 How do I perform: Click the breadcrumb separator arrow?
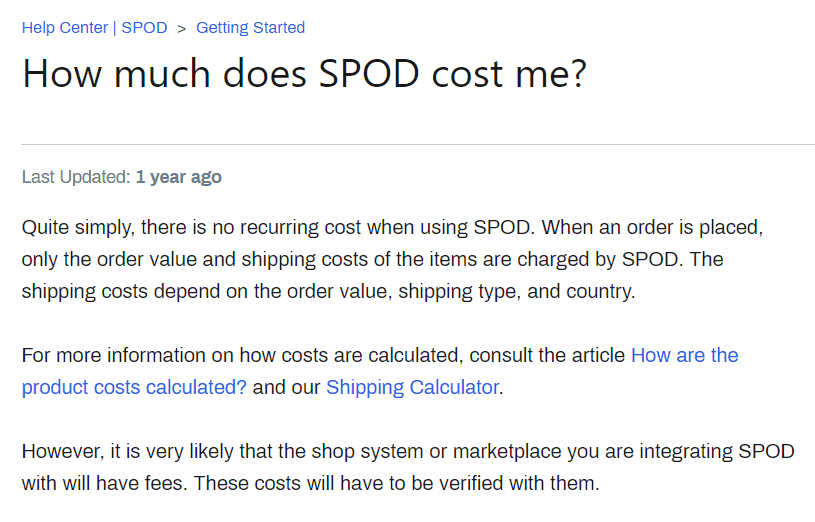click(x=181, y=29)
